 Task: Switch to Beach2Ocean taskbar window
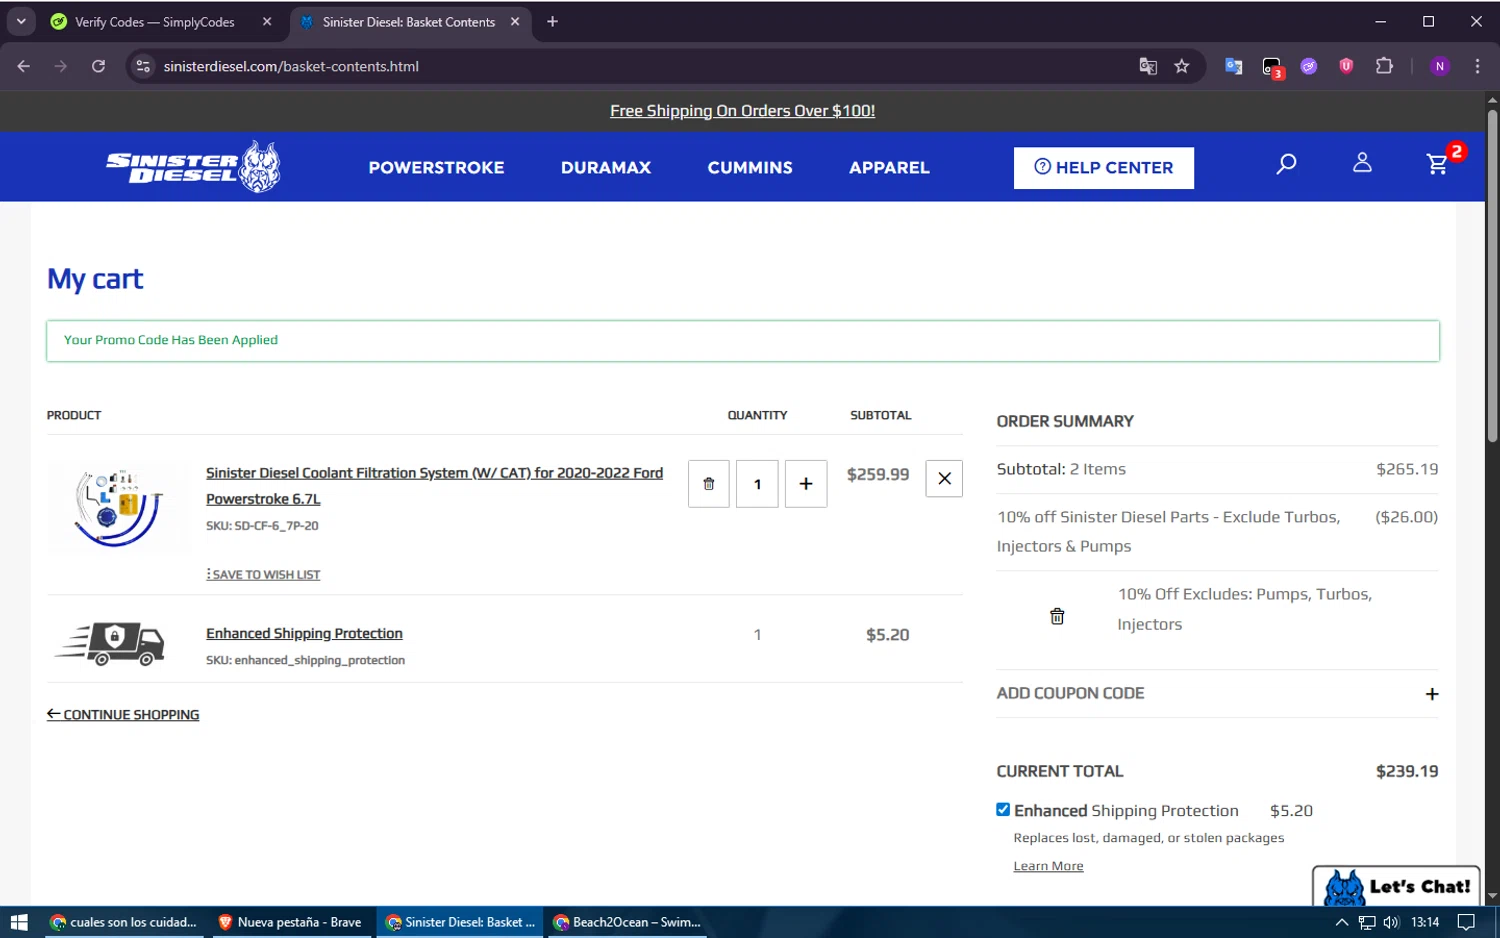coord(626,922)
